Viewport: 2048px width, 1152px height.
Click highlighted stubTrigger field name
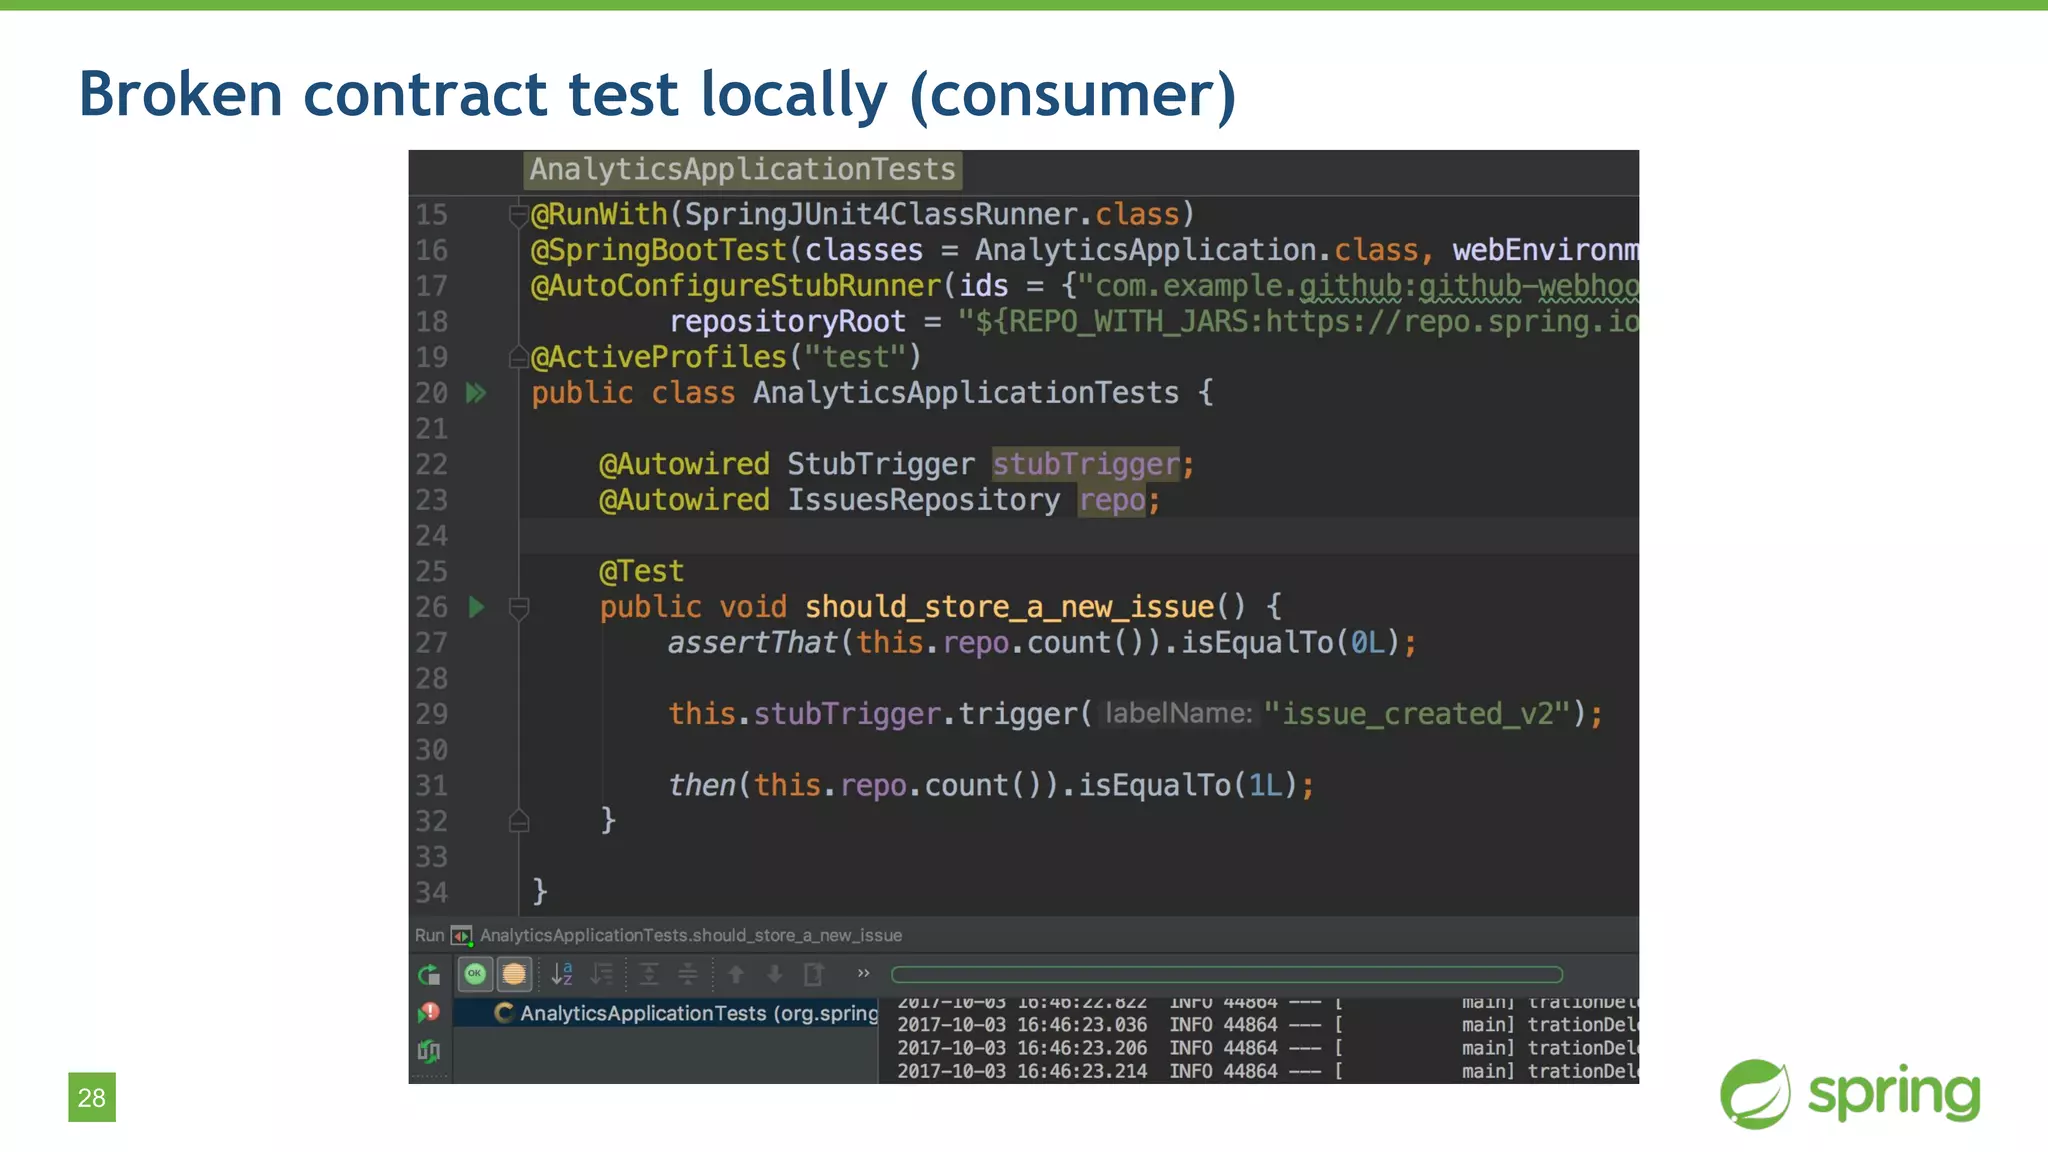pos(1086,464)
